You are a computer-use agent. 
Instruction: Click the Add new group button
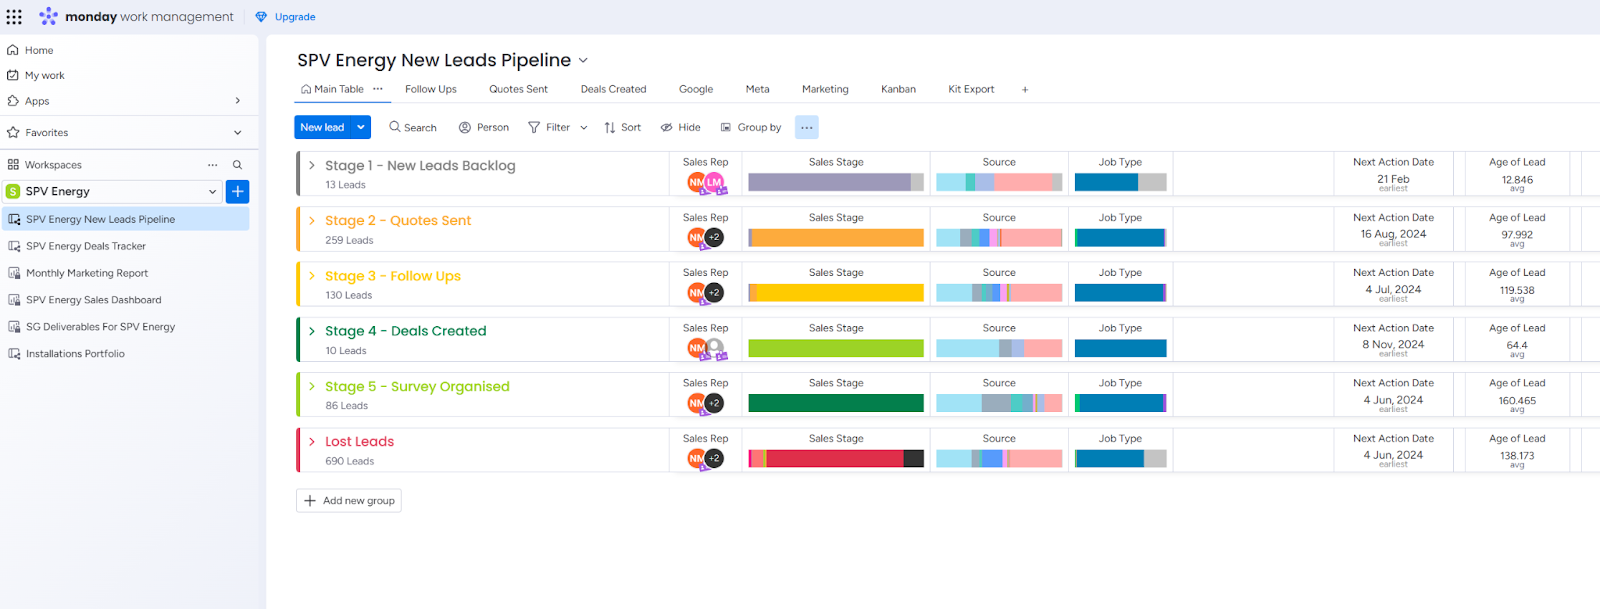349,501
